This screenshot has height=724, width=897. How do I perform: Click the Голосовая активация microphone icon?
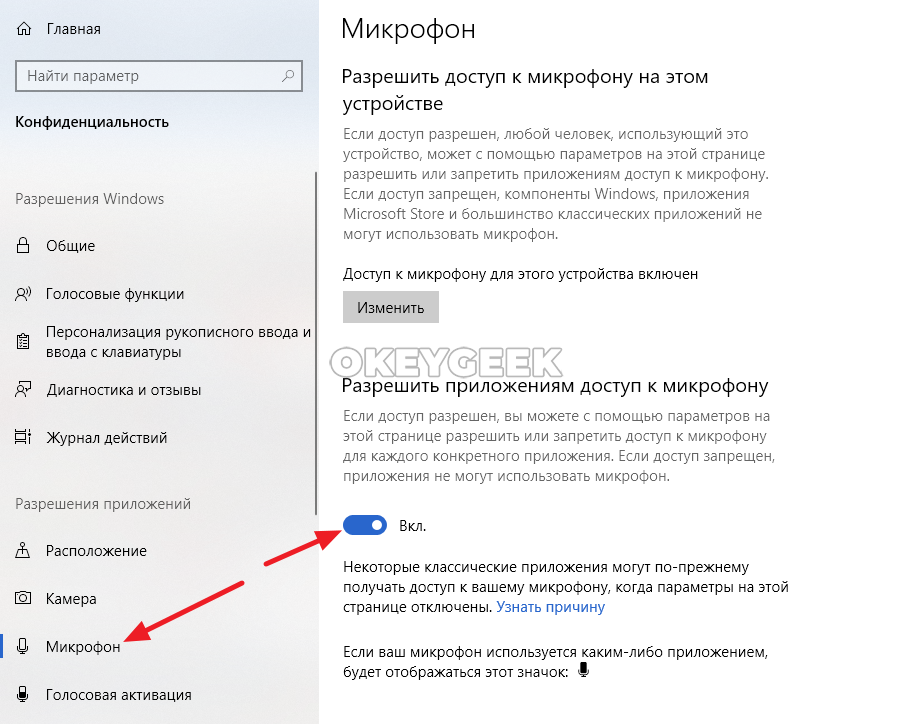[23, 694]
